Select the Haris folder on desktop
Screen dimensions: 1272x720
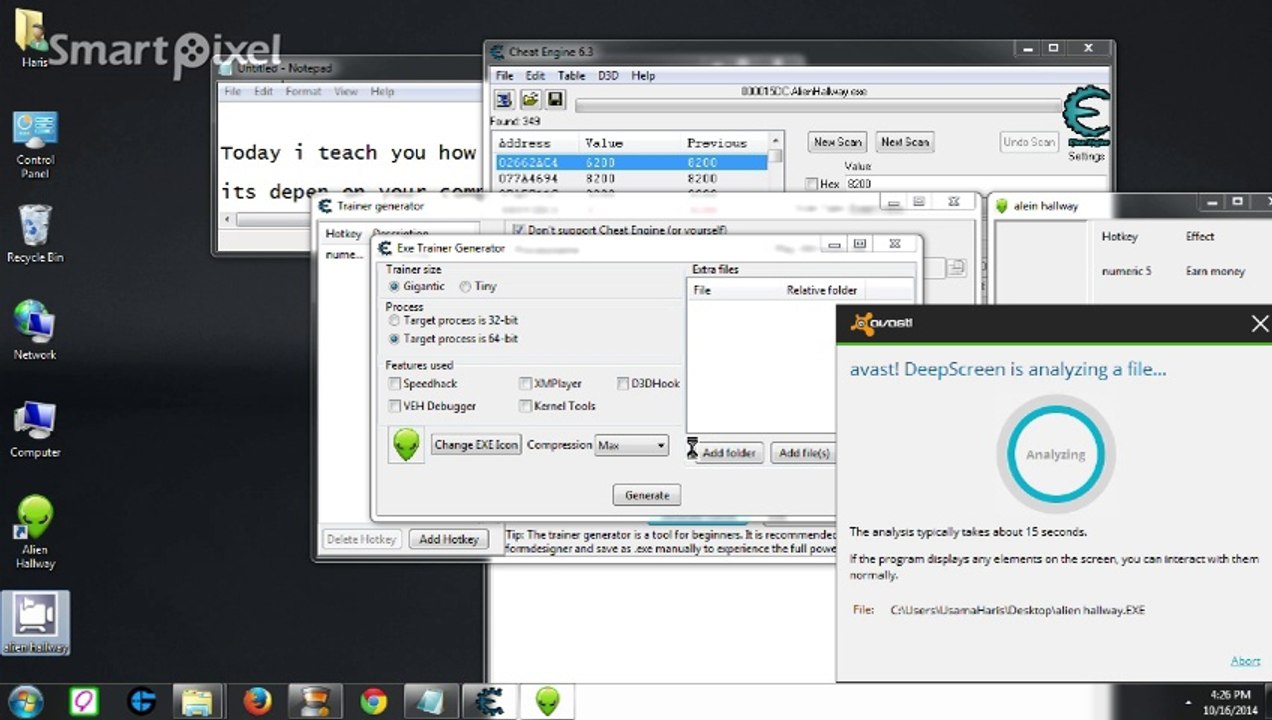[x=33, y=40]
